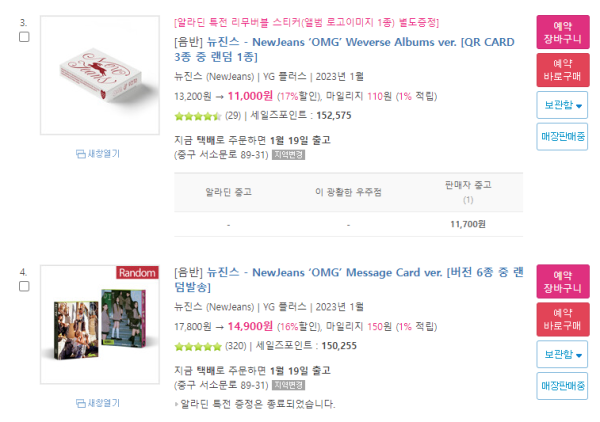This screenshot has height=422, width=600.
Task: Click star rating of item 3
Action: tap(198, 116)
